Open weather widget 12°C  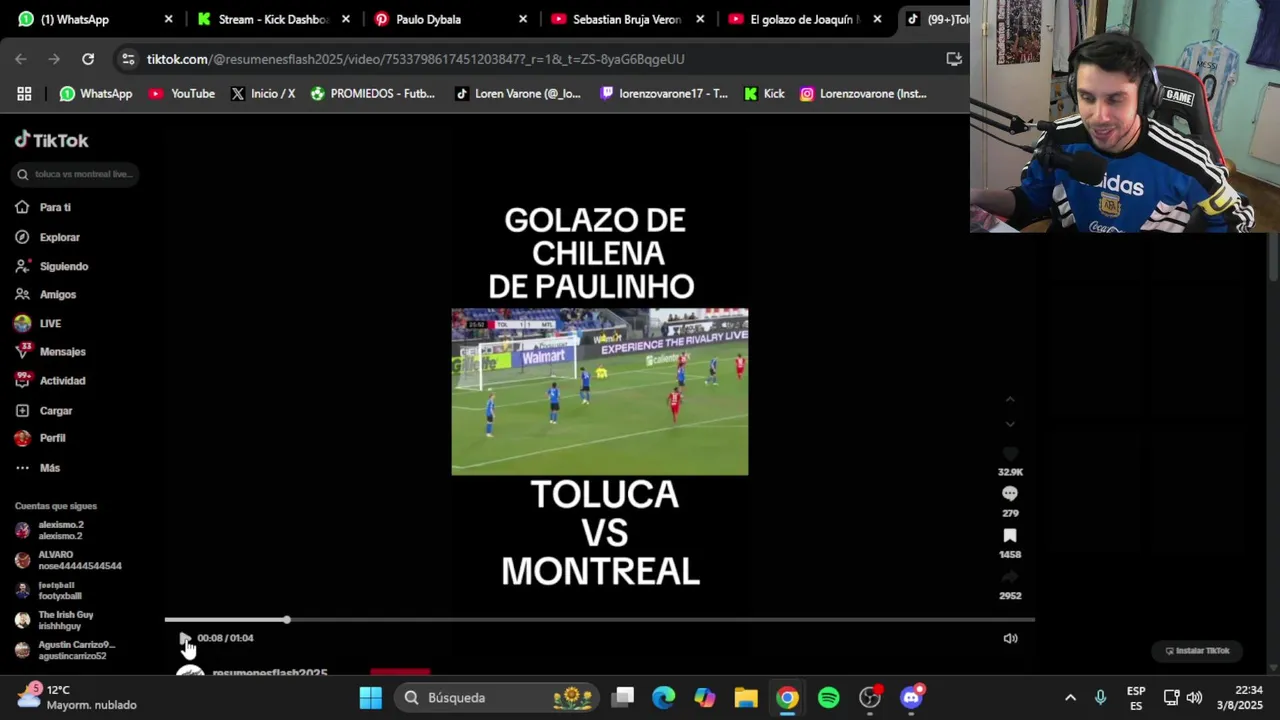pos(76,697)
